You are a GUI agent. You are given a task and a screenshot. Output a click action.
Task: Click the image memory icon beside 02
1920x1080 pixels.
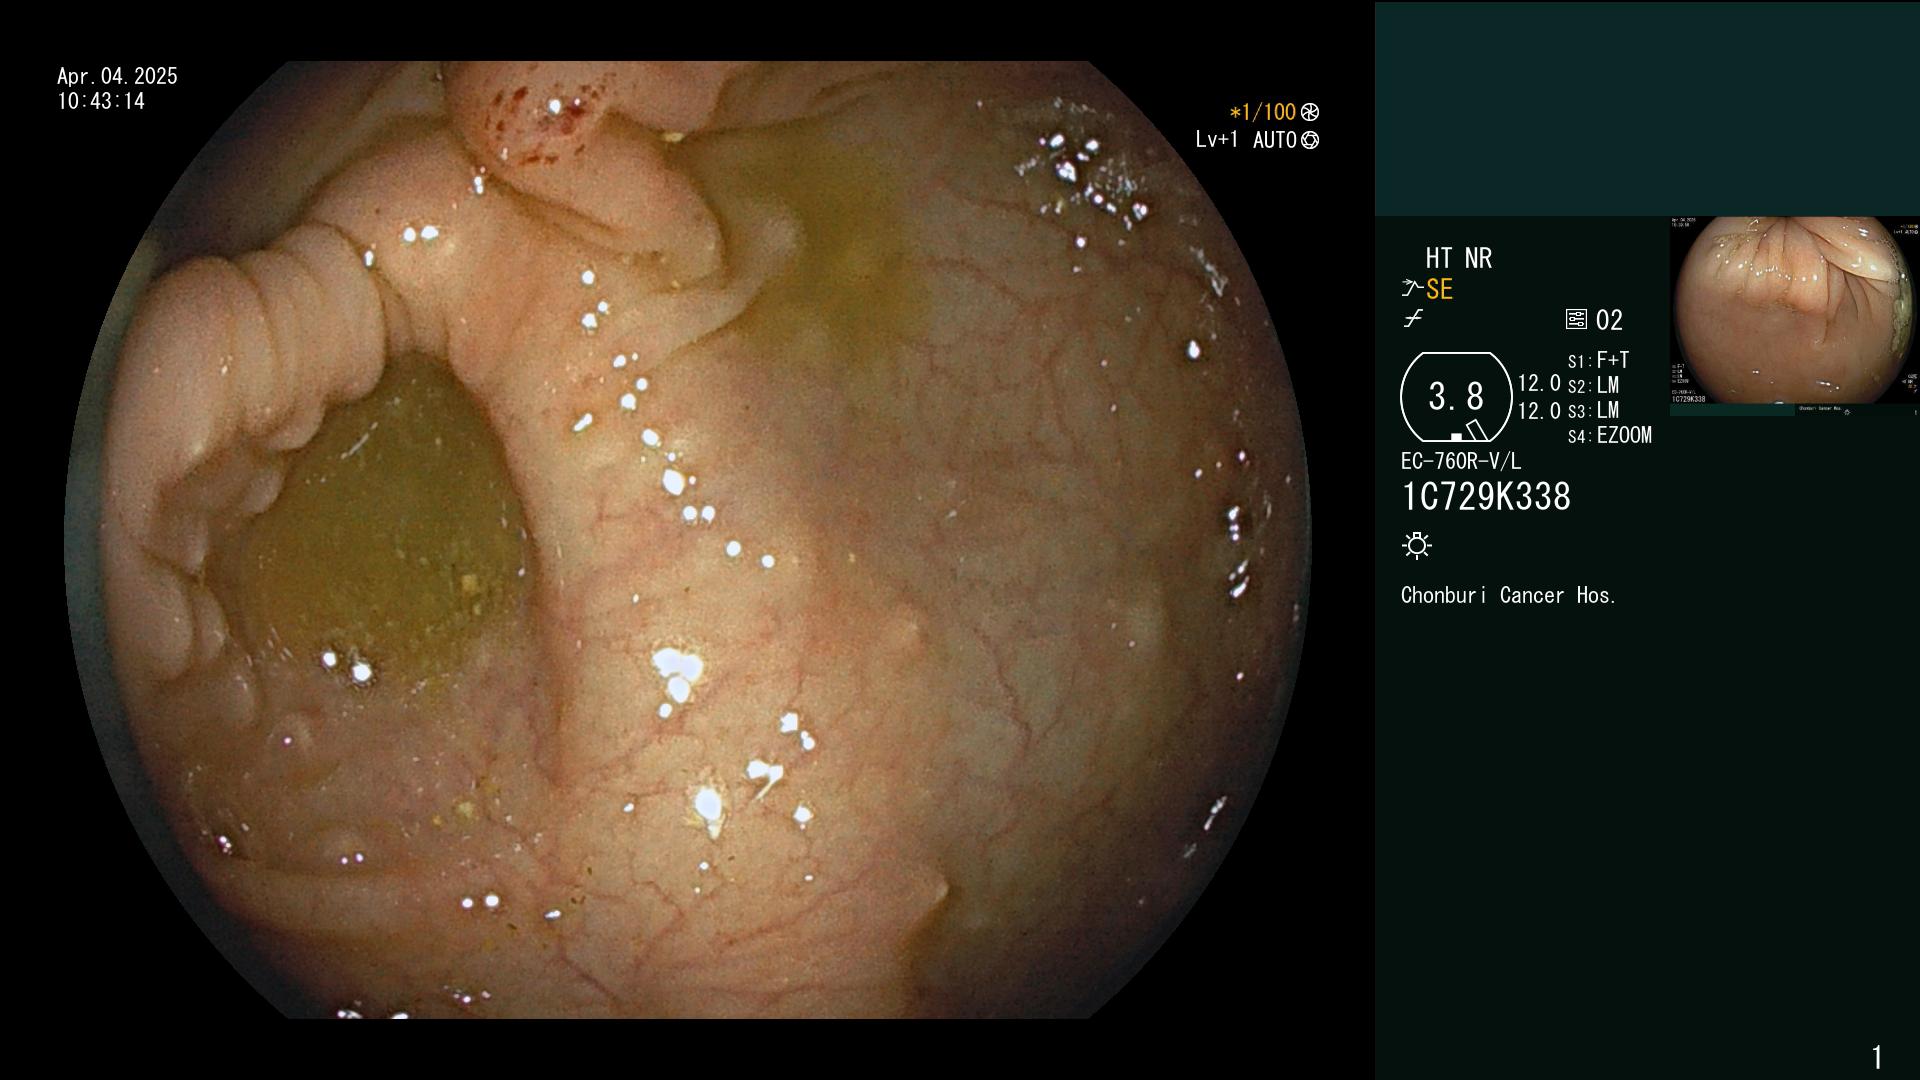[x=1576, y=320]
